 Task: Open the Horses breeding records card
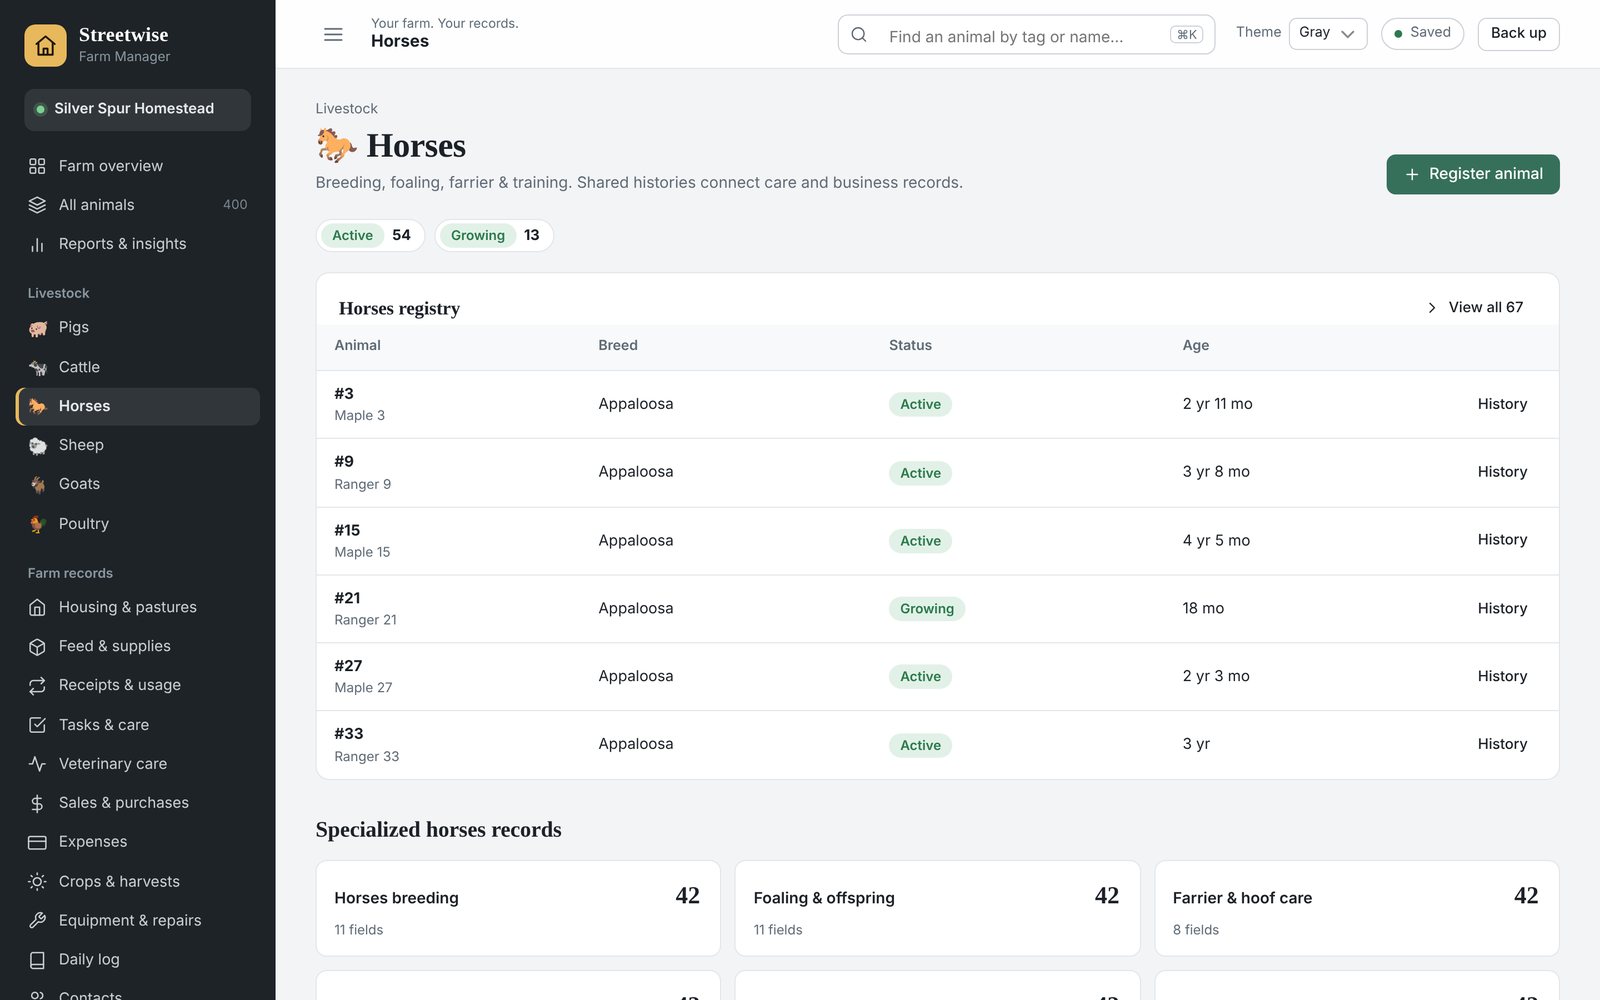pos(518,908)
